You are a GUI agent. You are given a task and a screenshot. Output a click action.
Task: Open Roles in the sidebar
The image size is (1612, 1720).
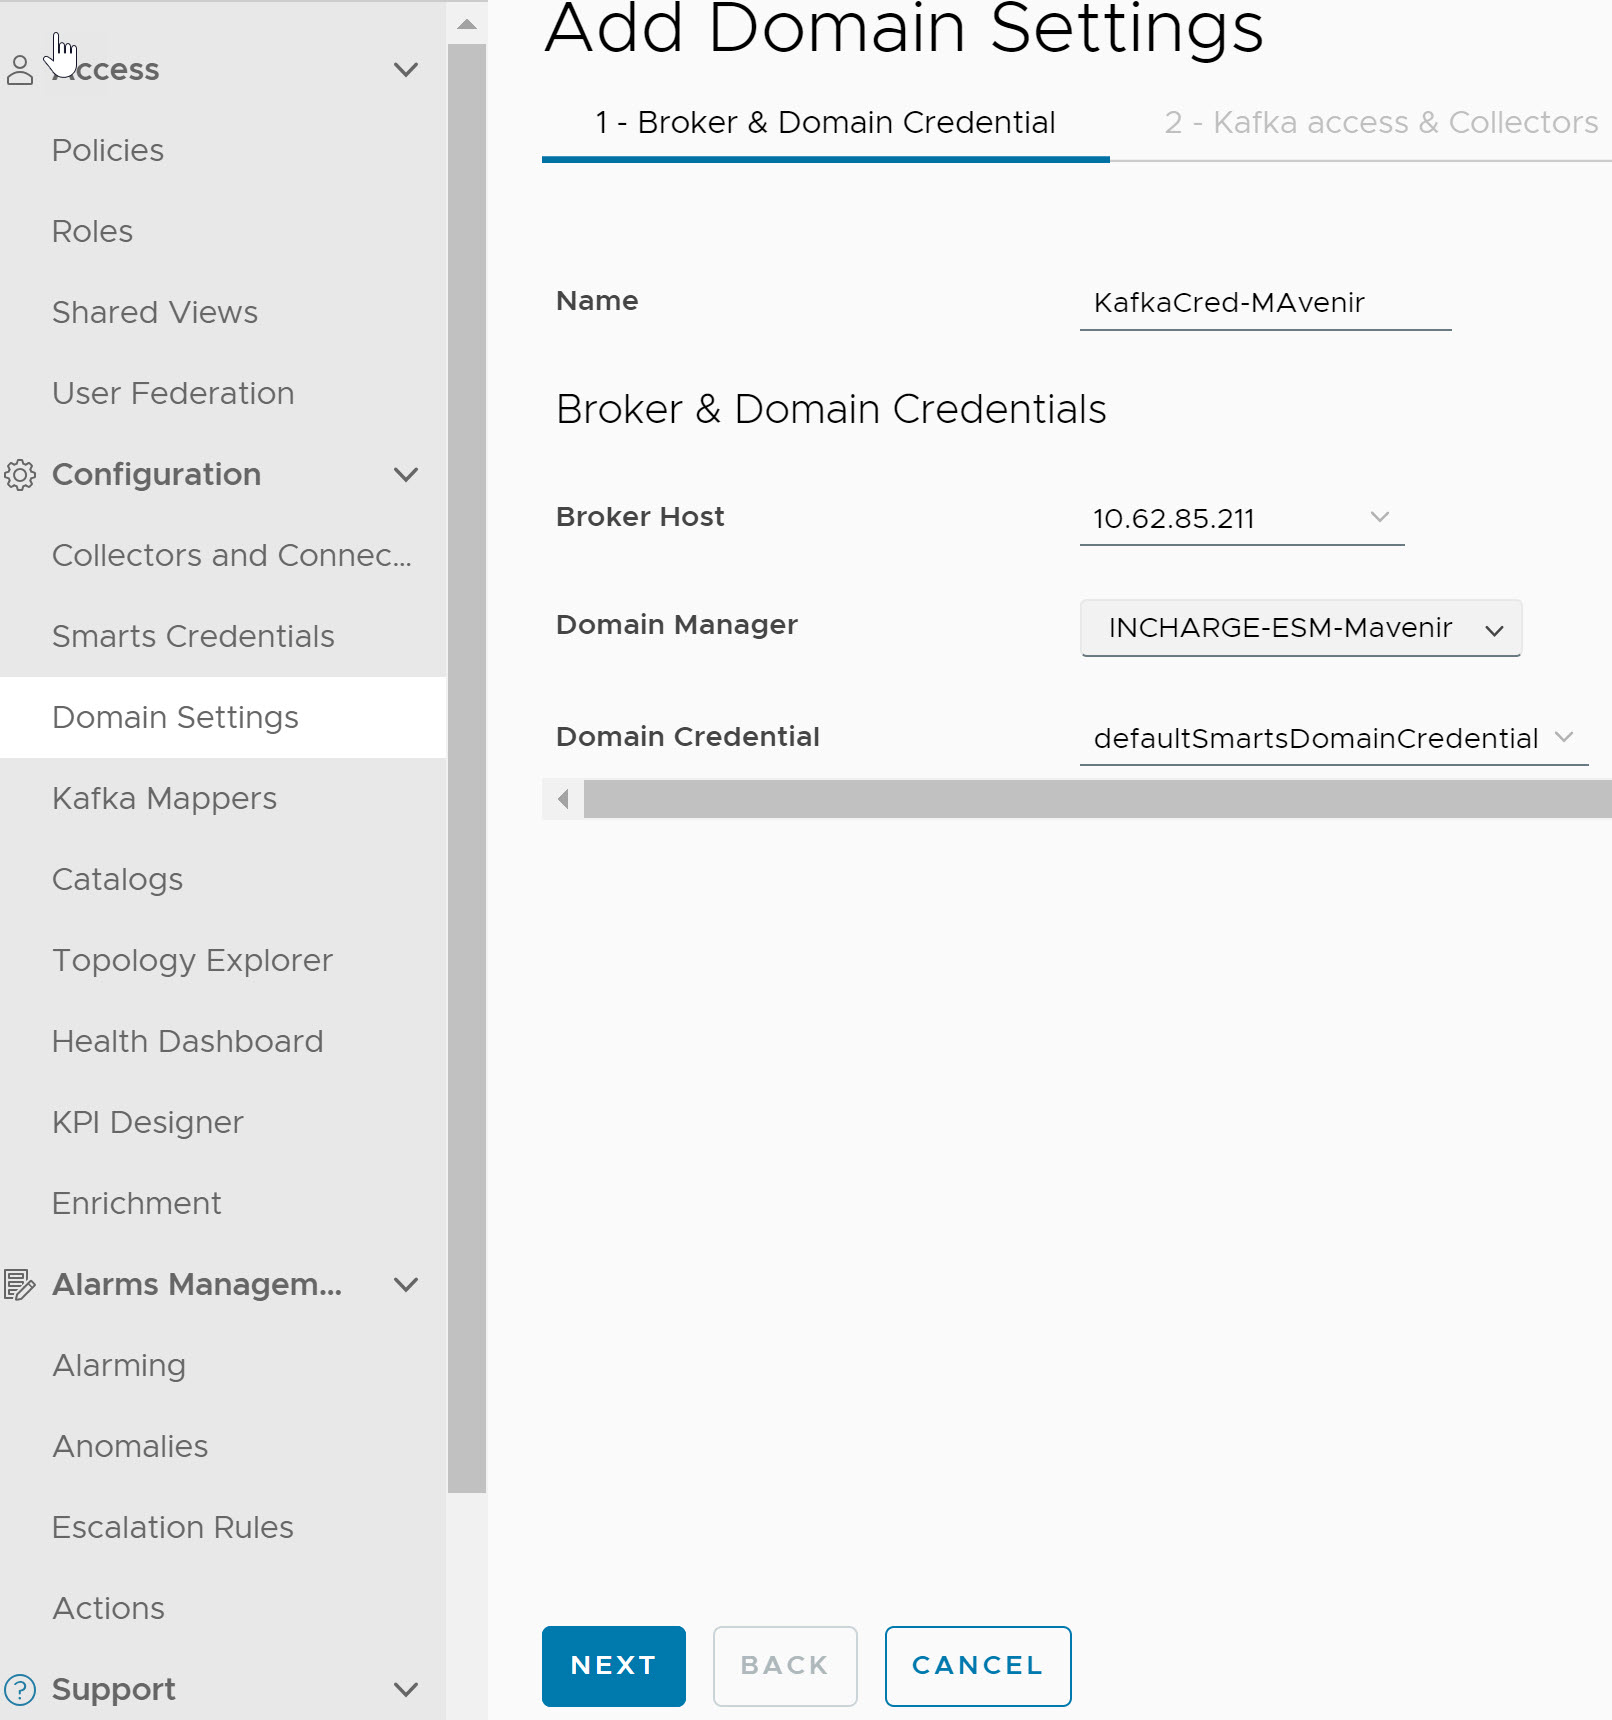pyautogui.click(x=92, y=231)
